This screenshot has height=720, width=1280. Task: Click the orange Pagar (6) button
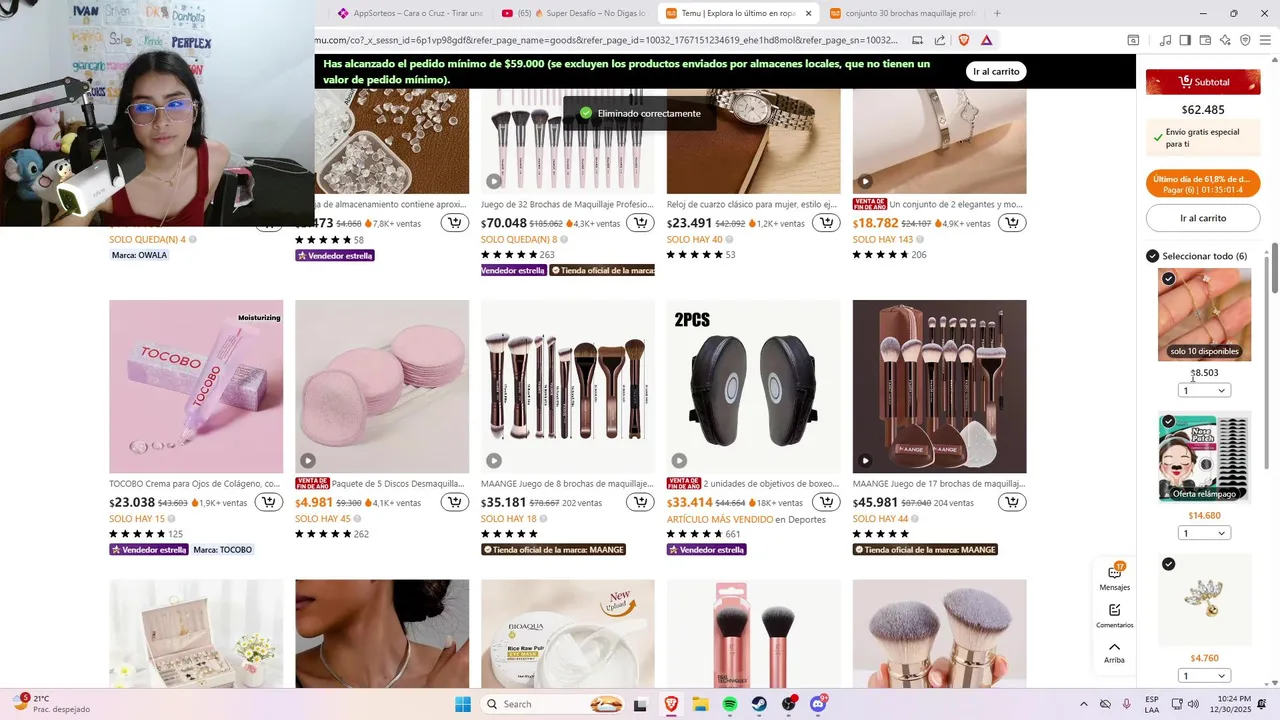[1203, 184]
